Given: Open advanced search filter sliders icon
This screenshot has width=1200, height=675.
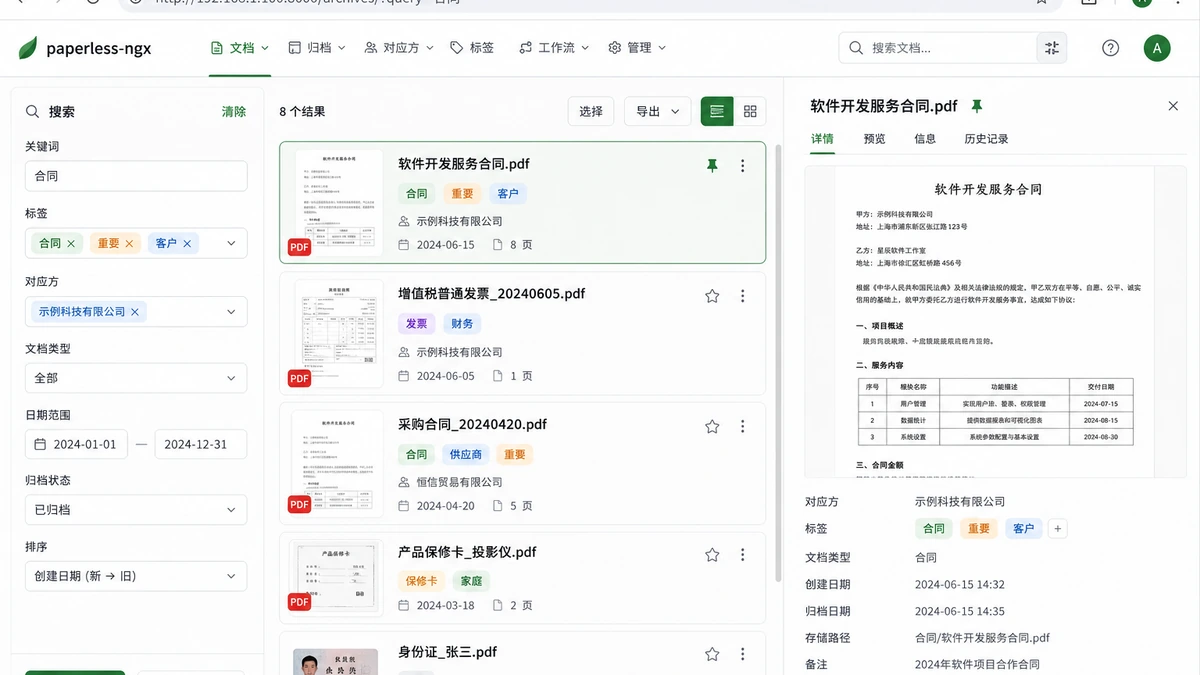Looking at the screenshot, I should tap(1051, 47).
